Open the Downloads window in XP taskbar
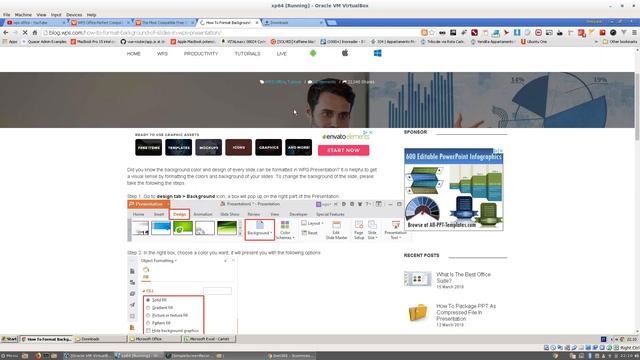The width and height of the screenshot is (640, 360). pos(100,339)
